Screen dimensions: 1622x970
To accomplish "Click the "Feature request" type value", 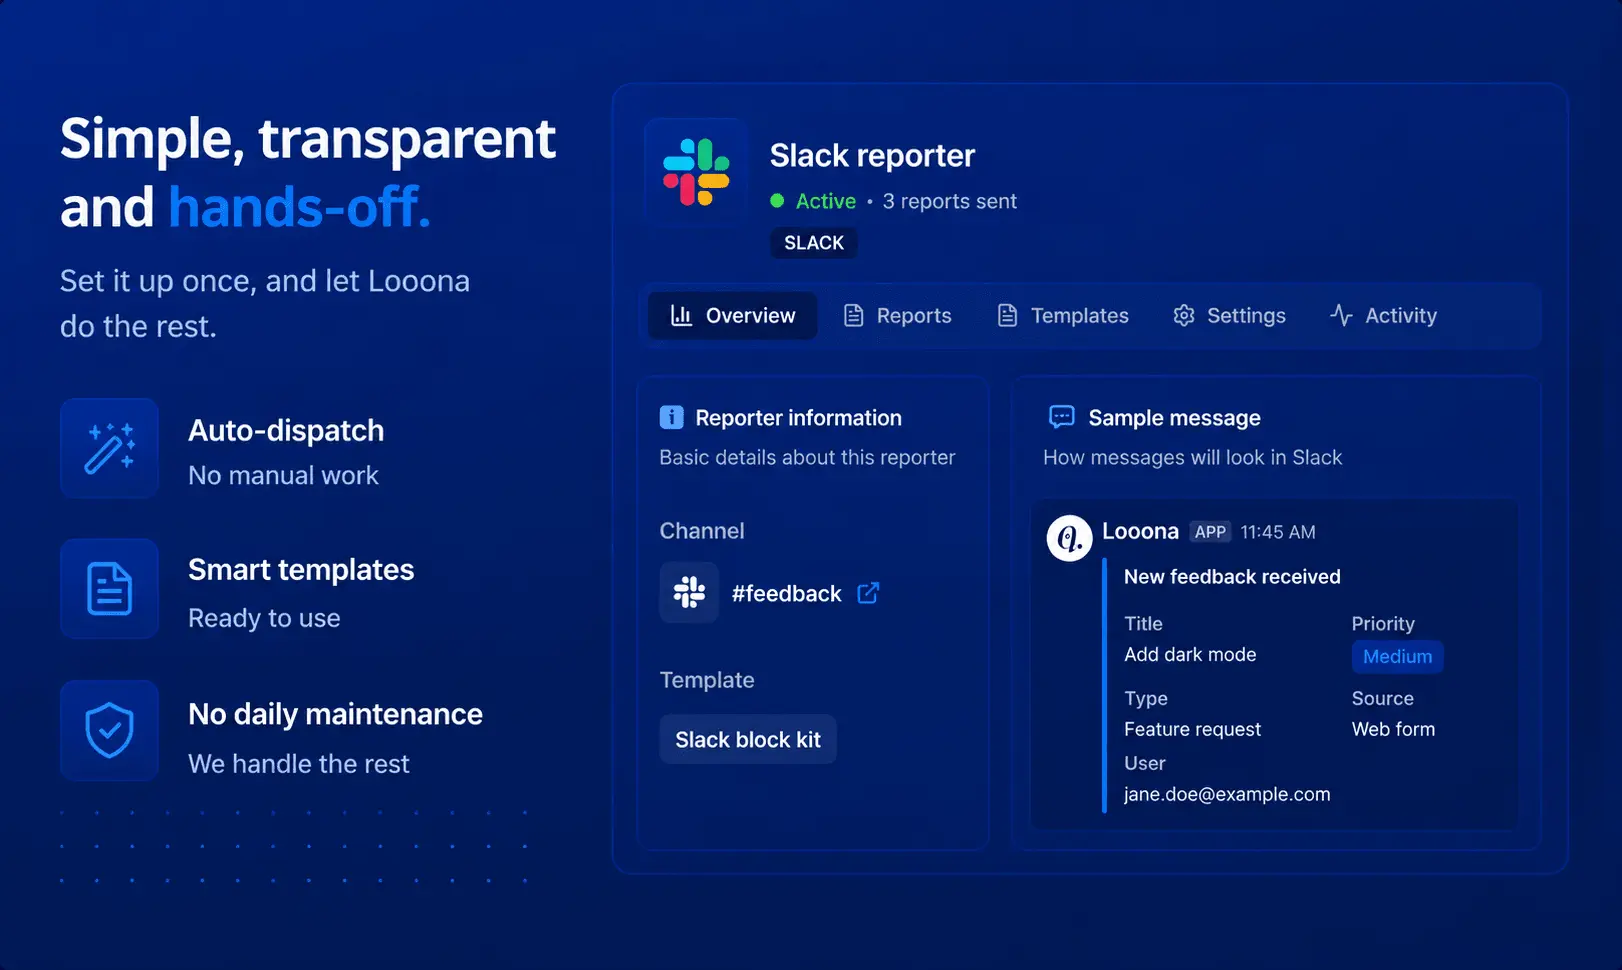I will [1192, 730].
